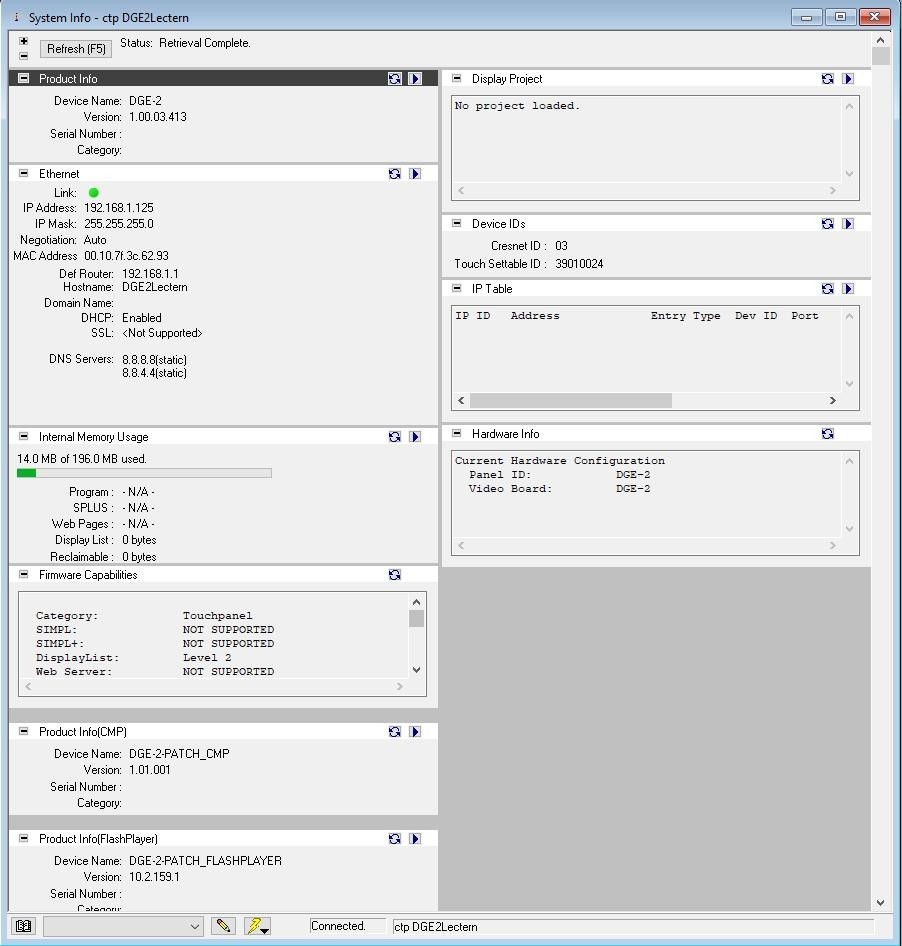Image resolution: width=902 pixels, height=946 pixels.
Task: Open Product Info(CMP) arrow icon
Action: (415, 732)
